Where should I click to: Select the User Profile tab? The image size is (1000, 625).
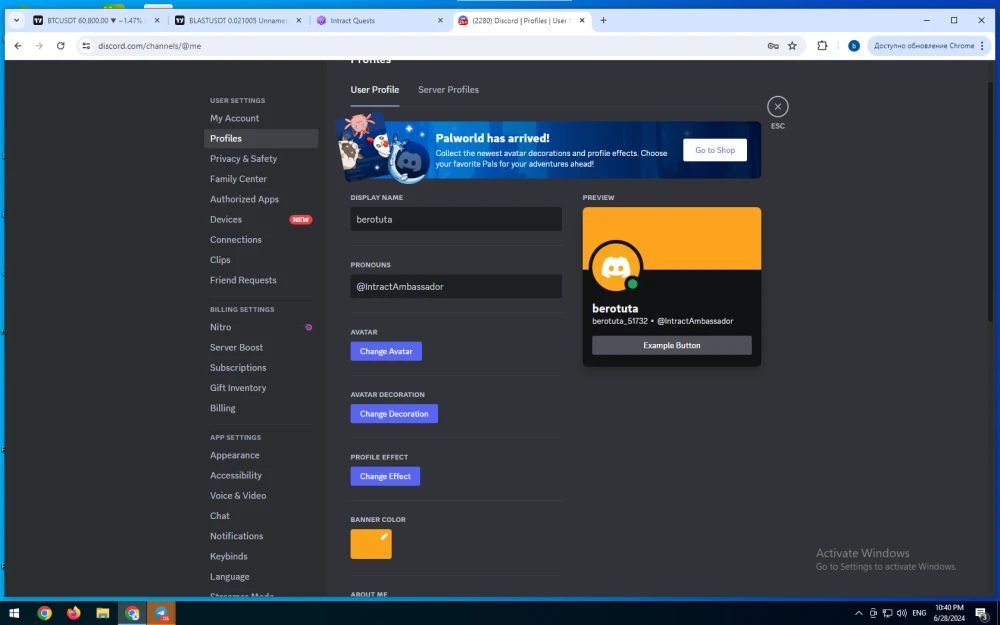pos(374,90)
